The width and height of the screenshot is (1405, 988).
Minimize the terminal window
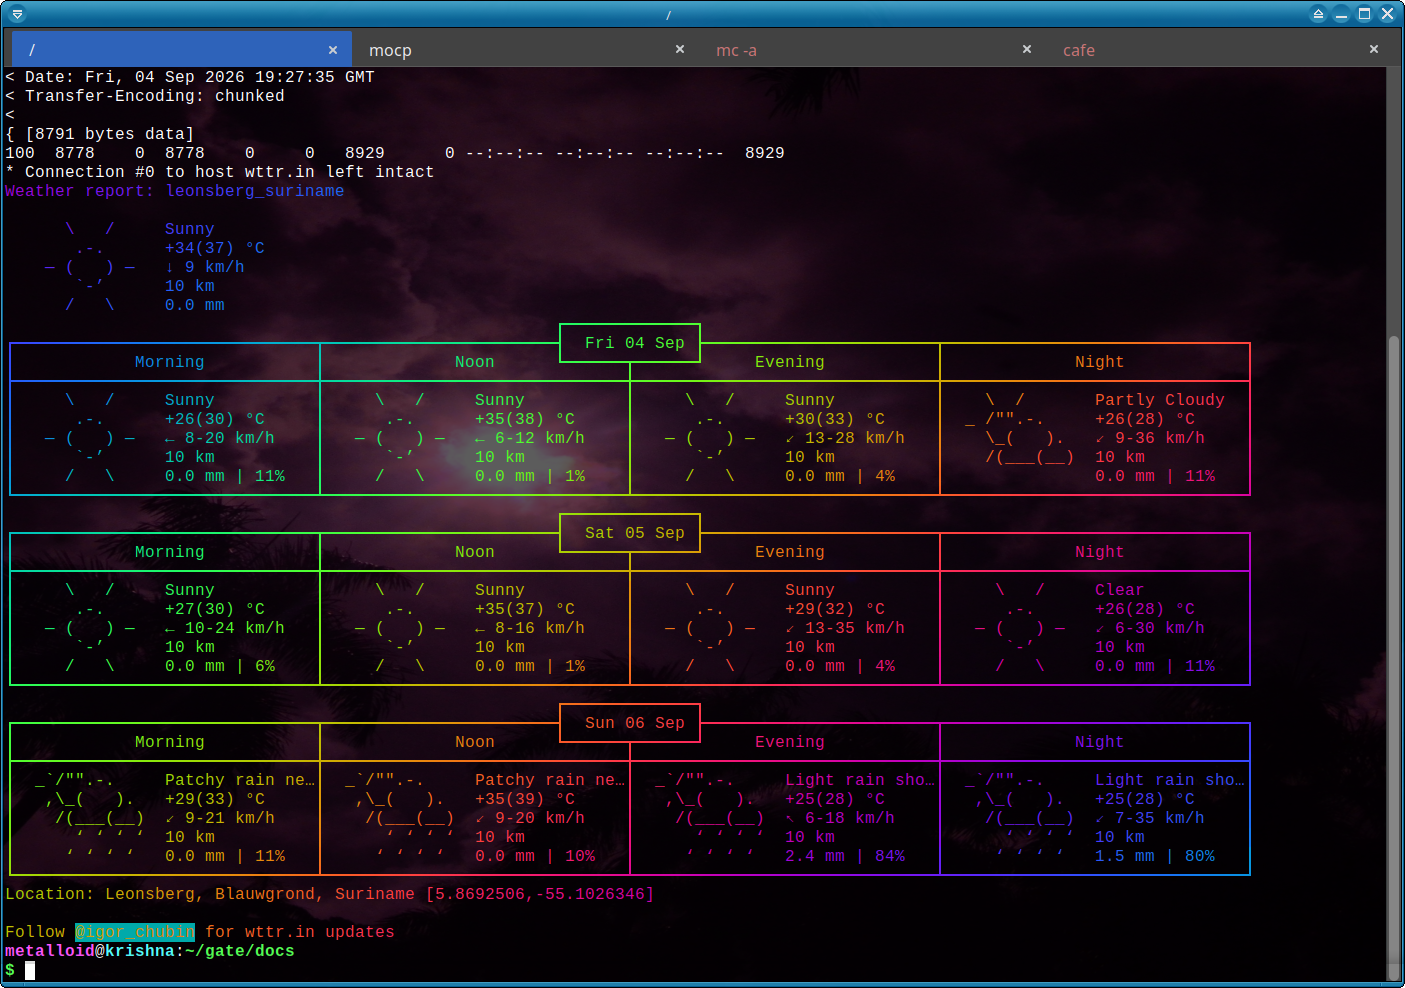click(x=1342, y=14)
